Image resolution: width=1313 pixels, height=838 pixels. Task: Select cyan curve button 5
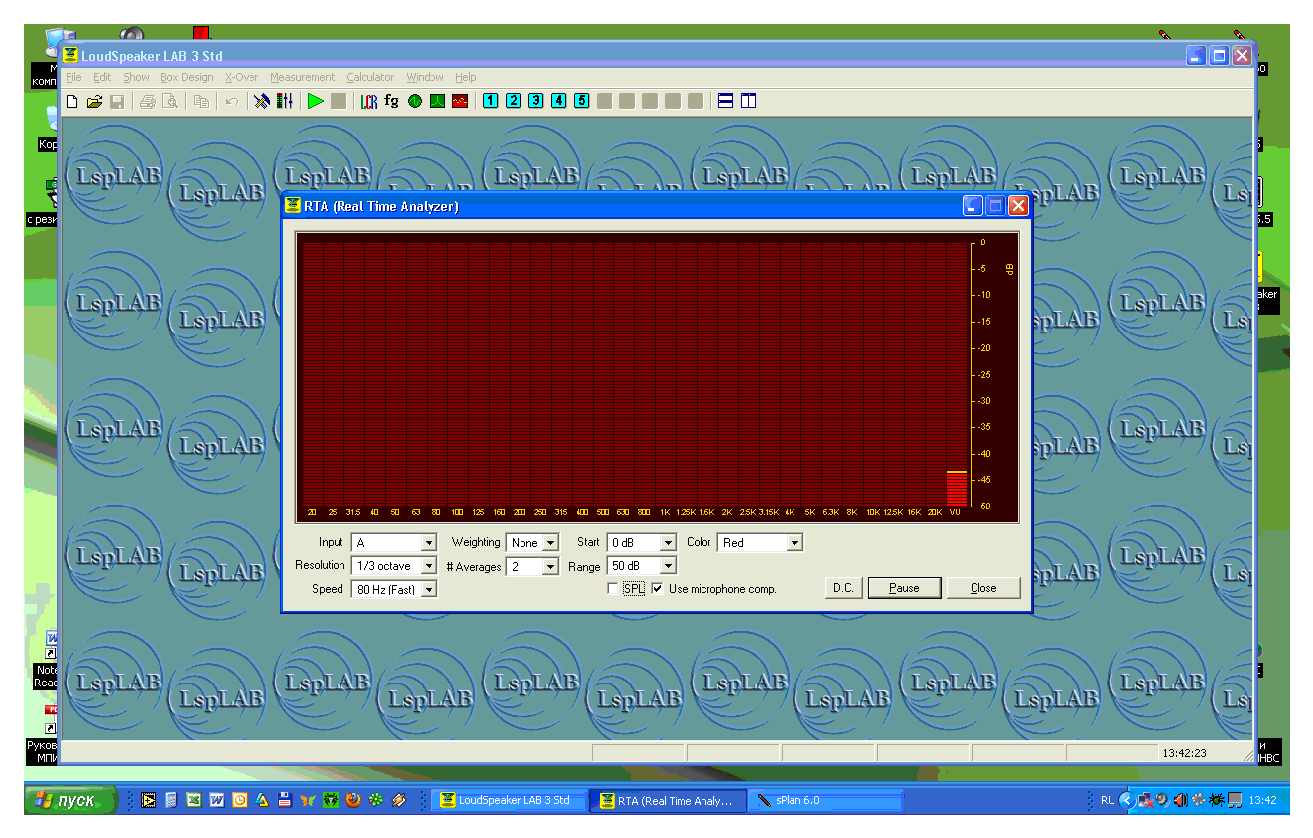pyautogui.click(x=581, y=101)
